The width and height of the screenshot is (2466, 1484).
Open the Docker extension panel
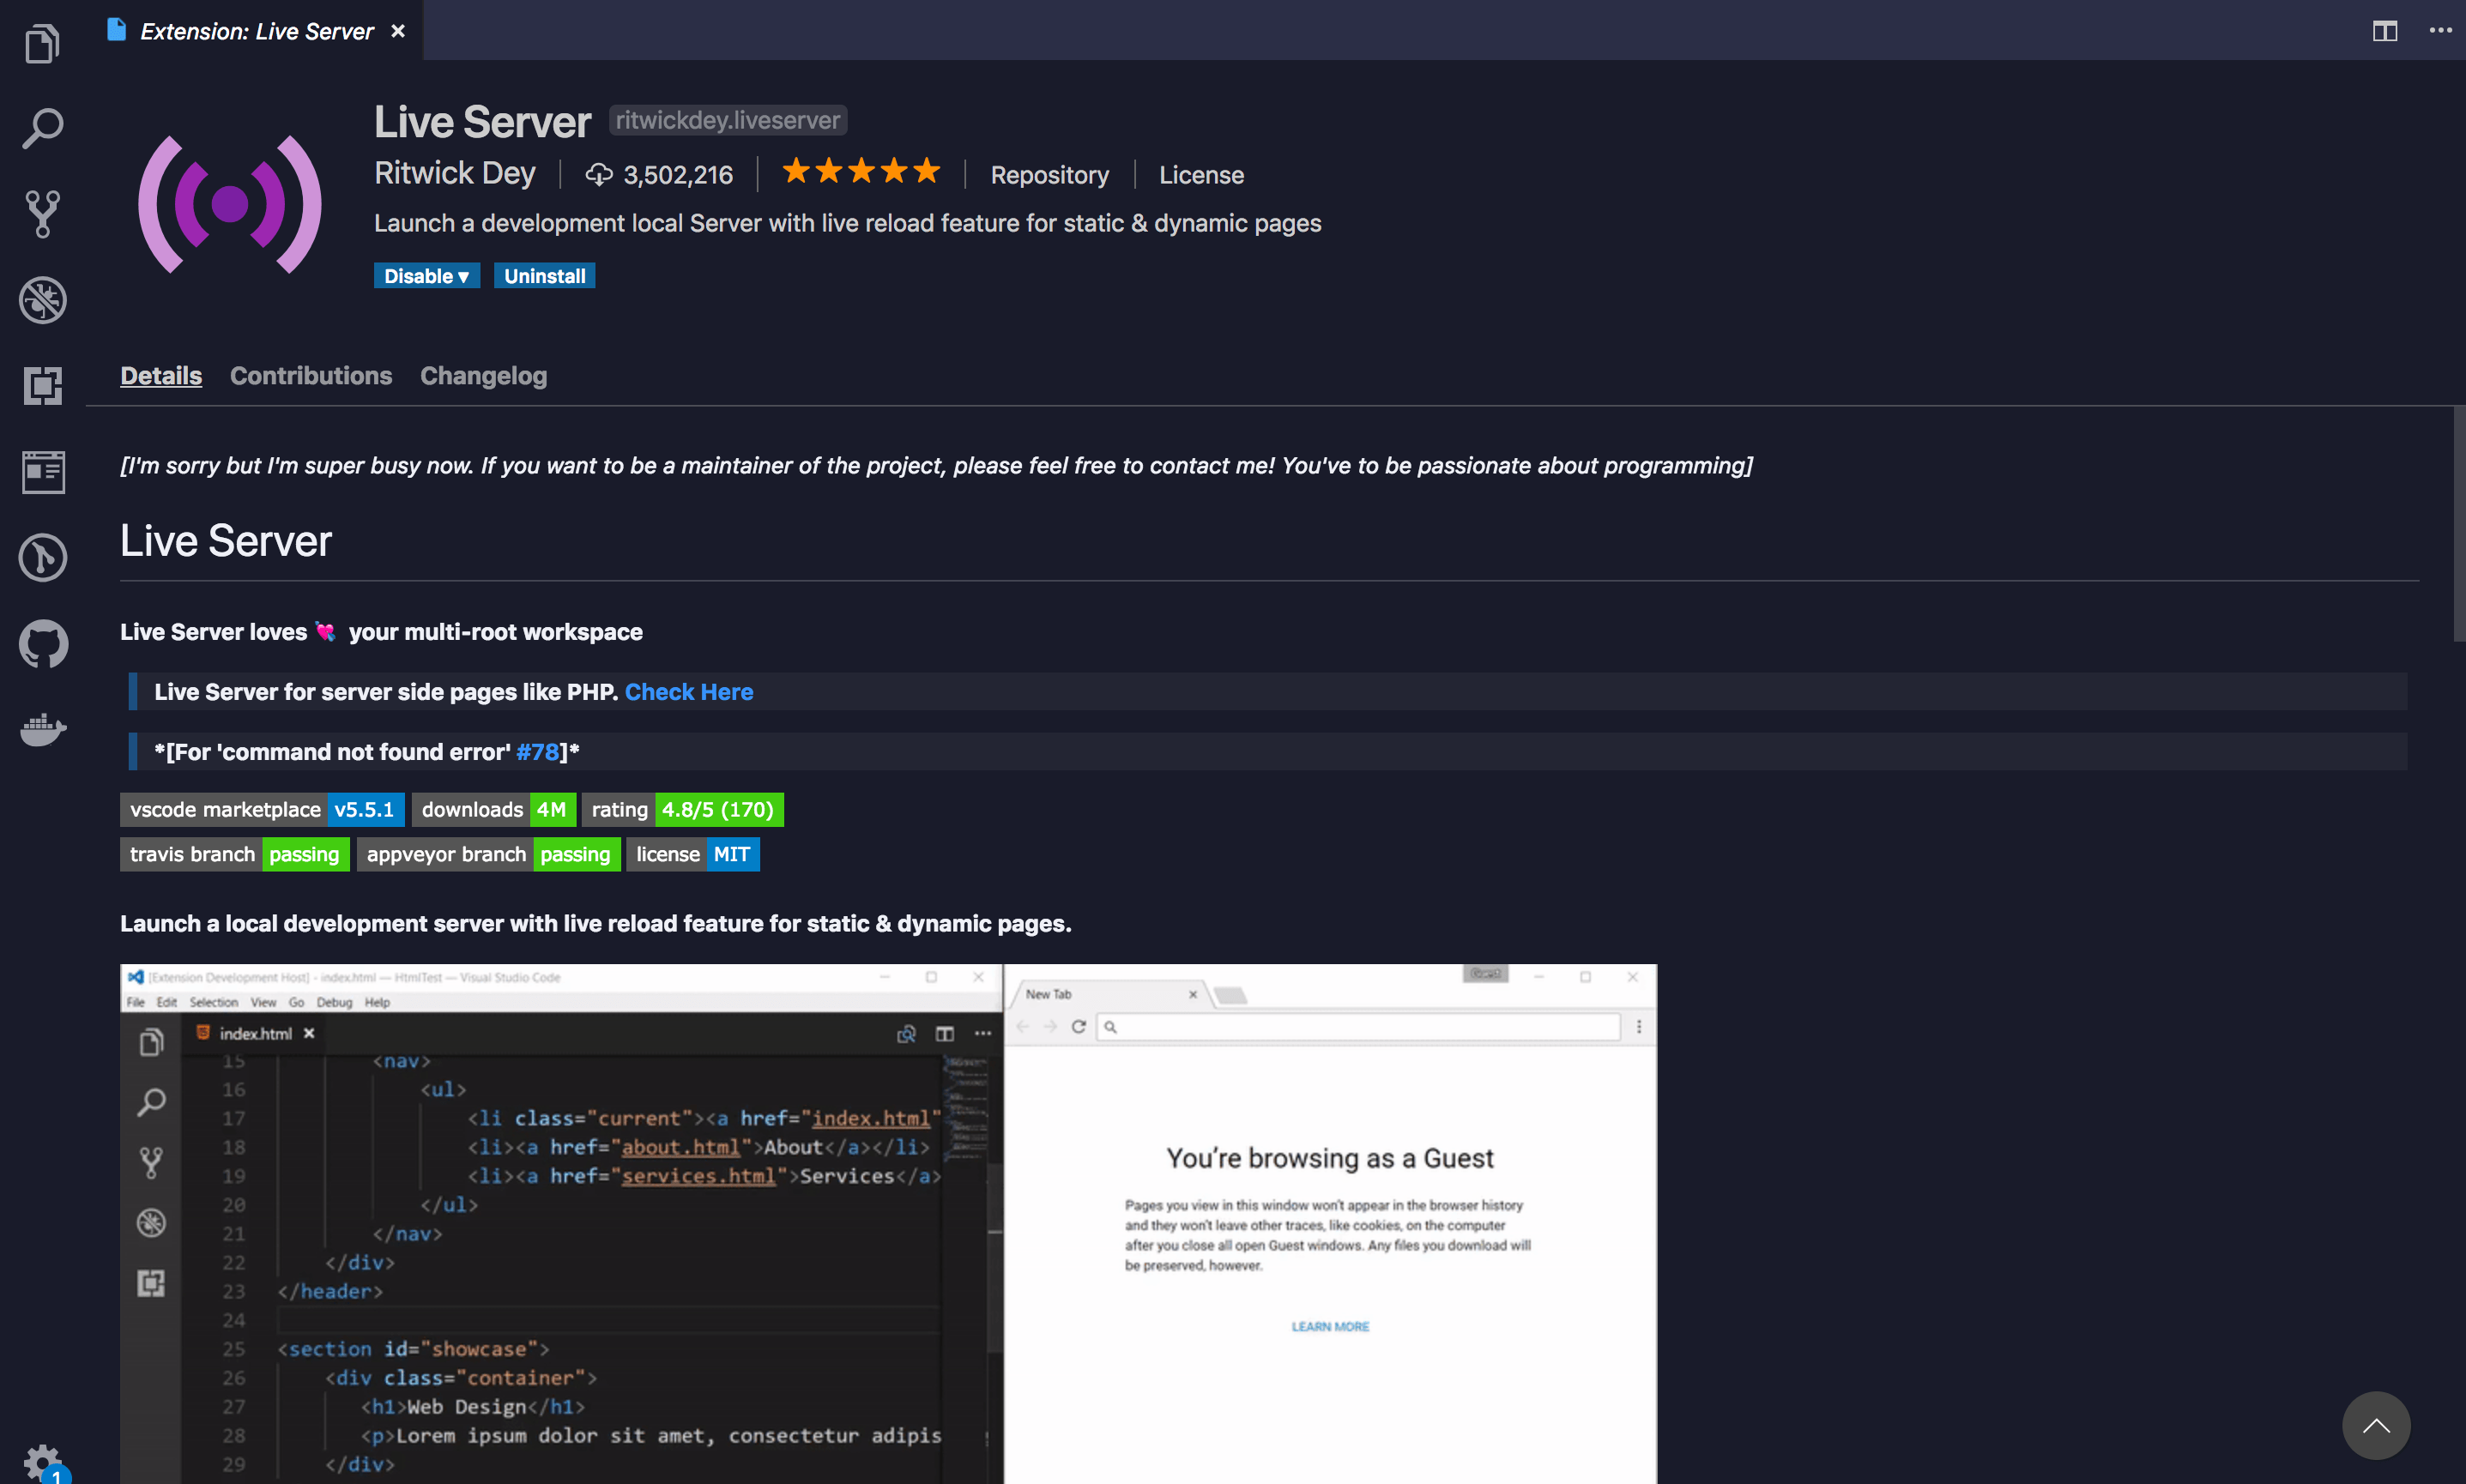(42, 730)
